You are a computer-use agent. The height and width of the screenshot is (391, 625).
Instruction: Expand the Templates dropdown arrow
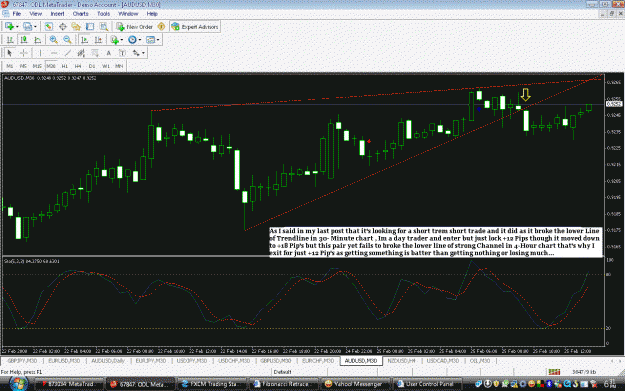[158, 40]
